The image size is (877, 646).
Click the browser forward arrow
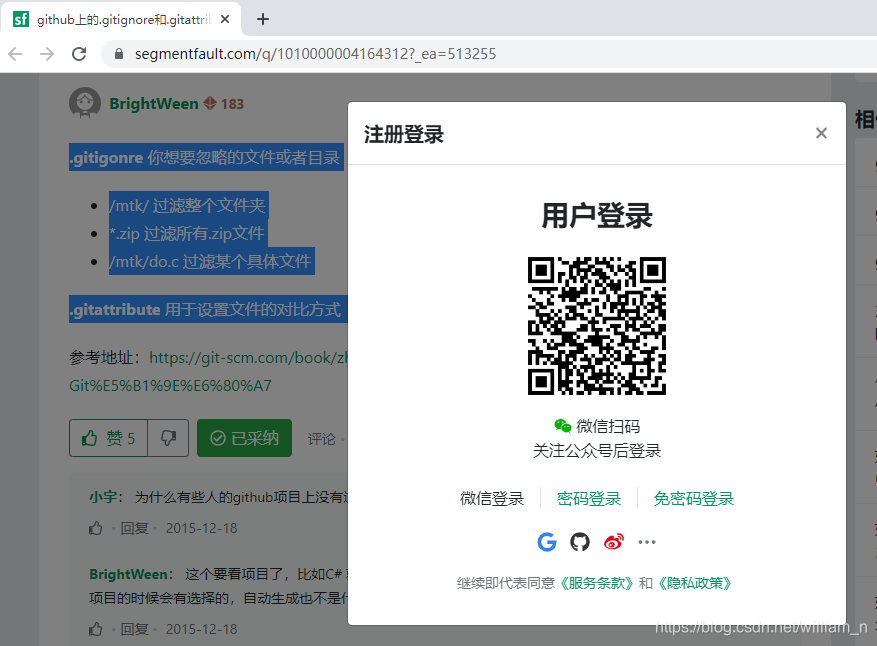coord(47,54)
